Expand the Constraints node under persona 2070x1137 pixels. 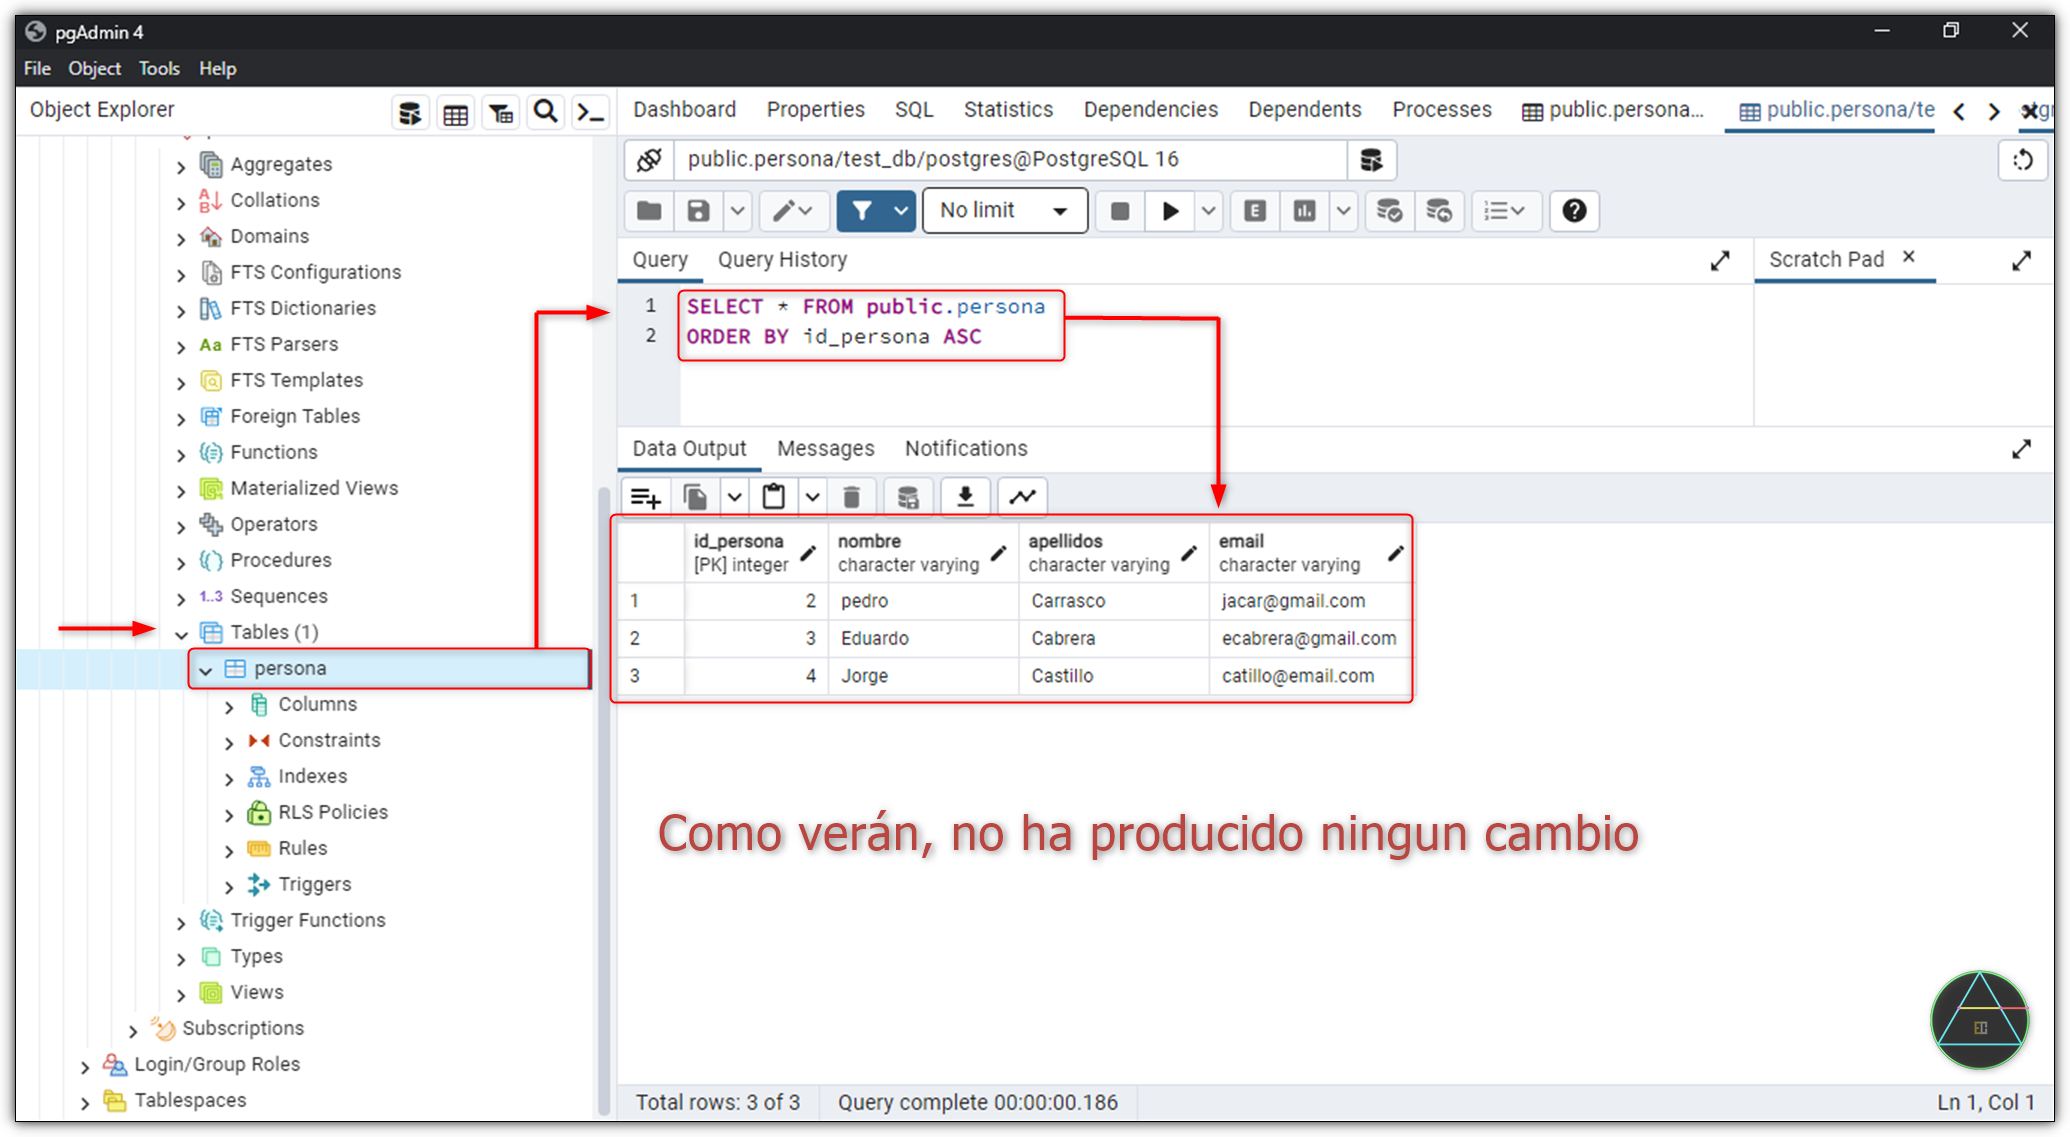230,742
